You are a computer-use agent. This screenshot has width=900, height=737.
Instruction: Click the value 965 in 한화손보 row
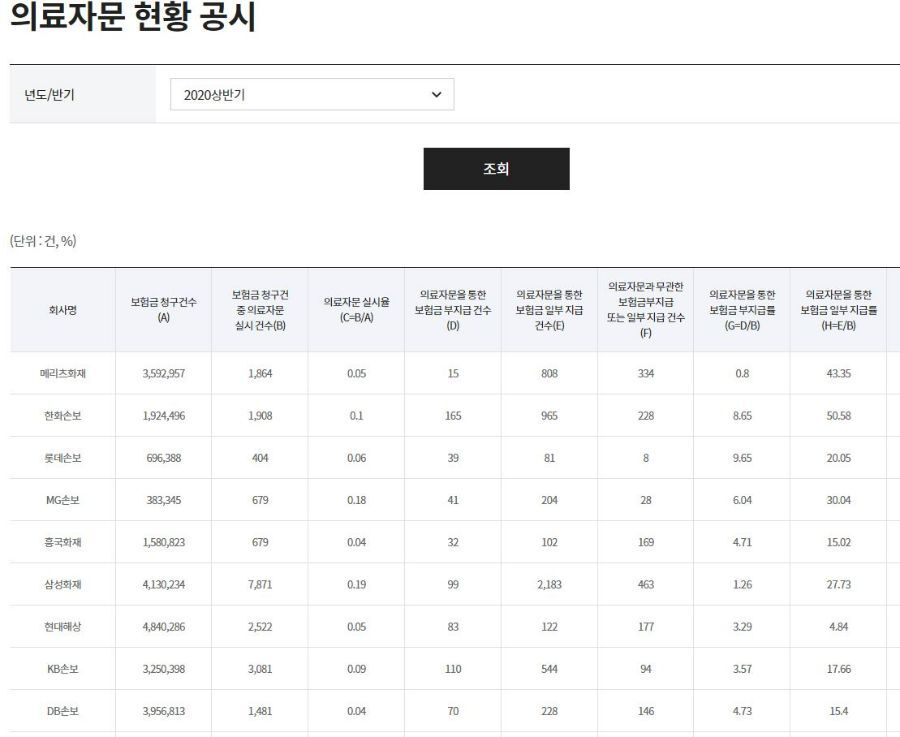(x=549, y=416)
